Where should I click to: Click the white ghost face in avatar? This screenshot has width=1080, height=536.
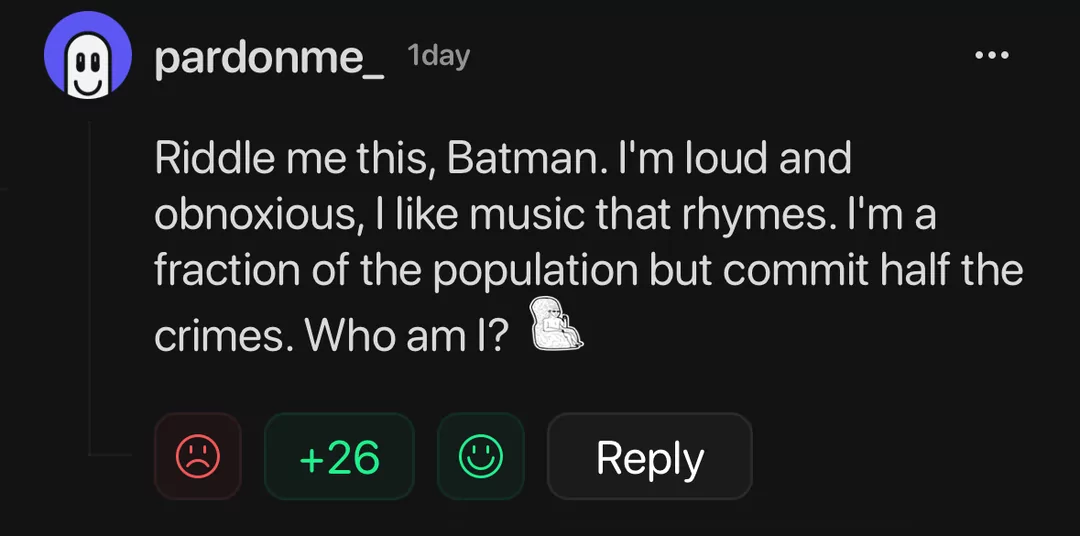click(89, 64)
